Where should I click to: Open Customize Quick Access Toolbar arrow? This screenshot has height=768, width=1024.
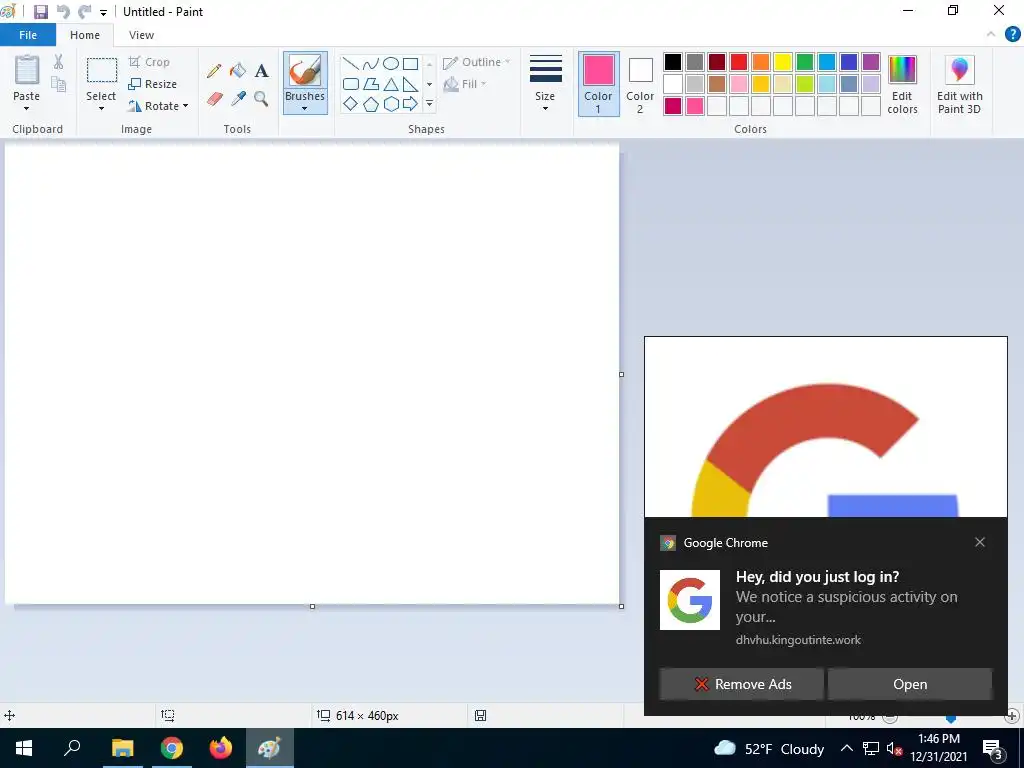[x=103, y=12]
